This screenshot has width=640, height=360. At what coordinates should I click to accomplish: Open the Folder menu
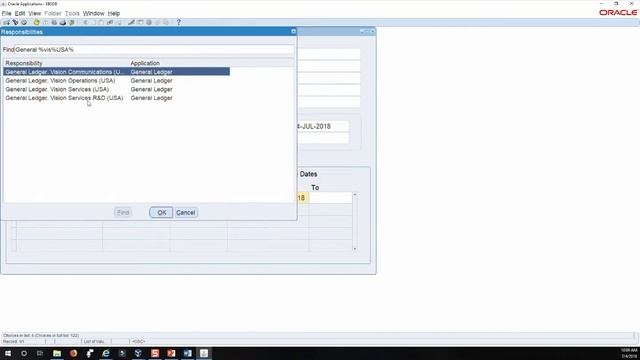point(53,13)
